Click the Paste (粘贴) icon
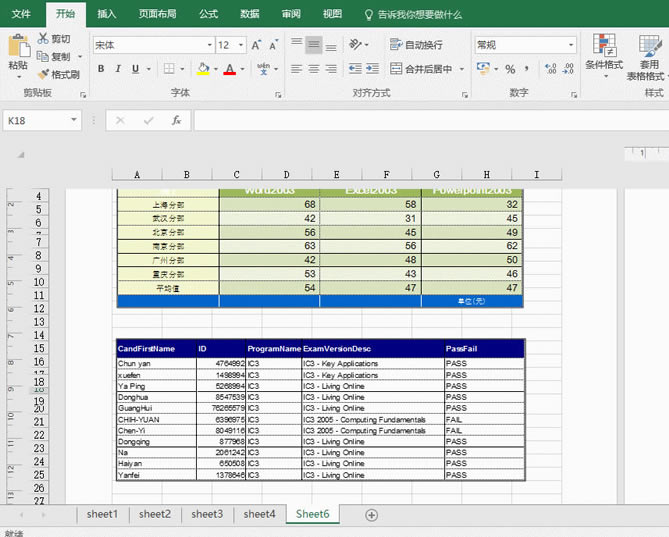This screenshot has height=537, width=669. point(18,47)
